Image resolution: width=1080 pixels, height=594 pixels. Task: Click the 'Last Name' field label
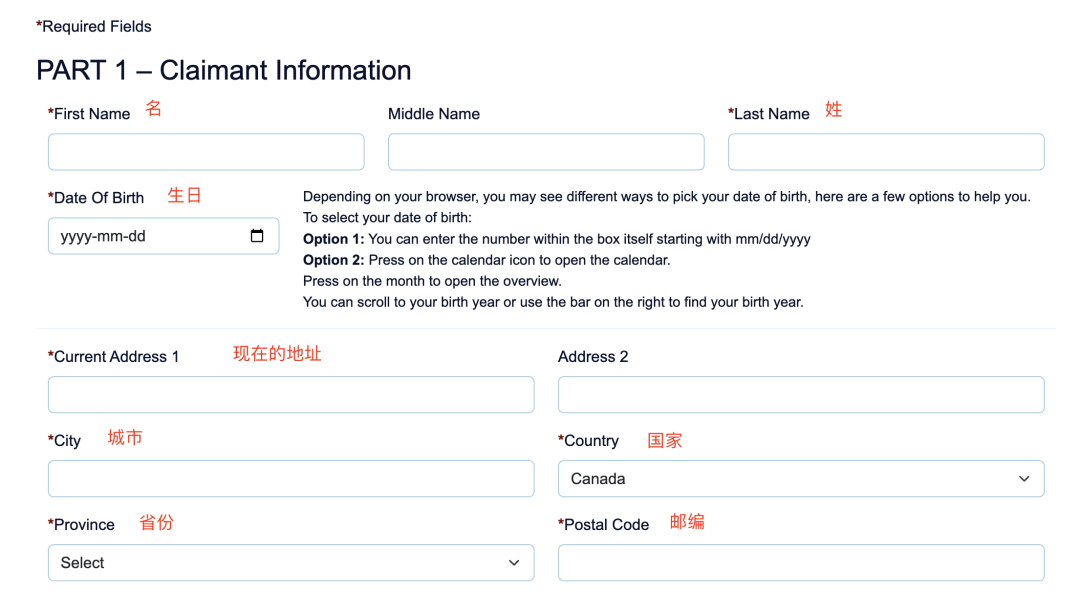click(771, 114)
